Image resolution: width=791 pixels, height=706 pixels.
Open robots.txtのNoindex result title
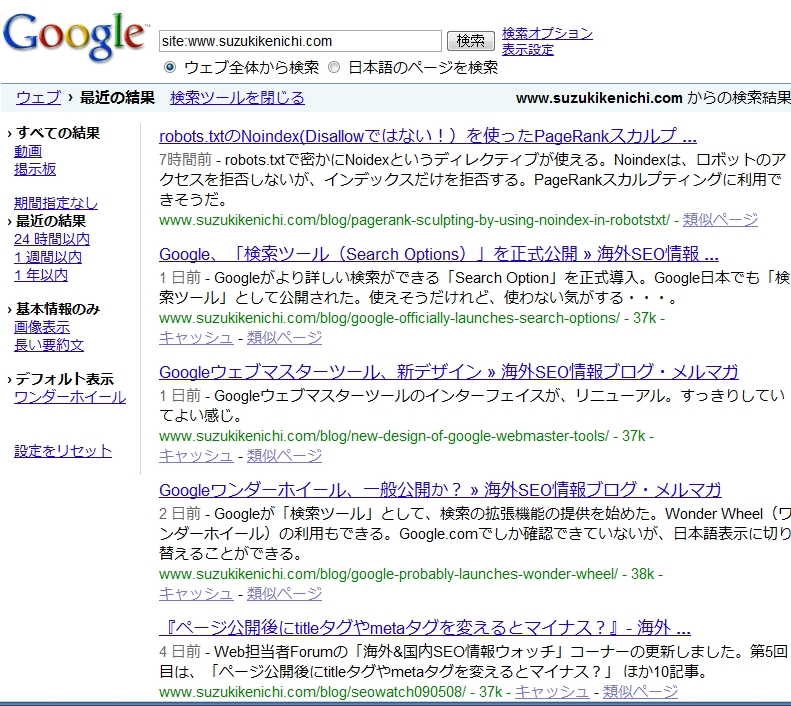428,136
